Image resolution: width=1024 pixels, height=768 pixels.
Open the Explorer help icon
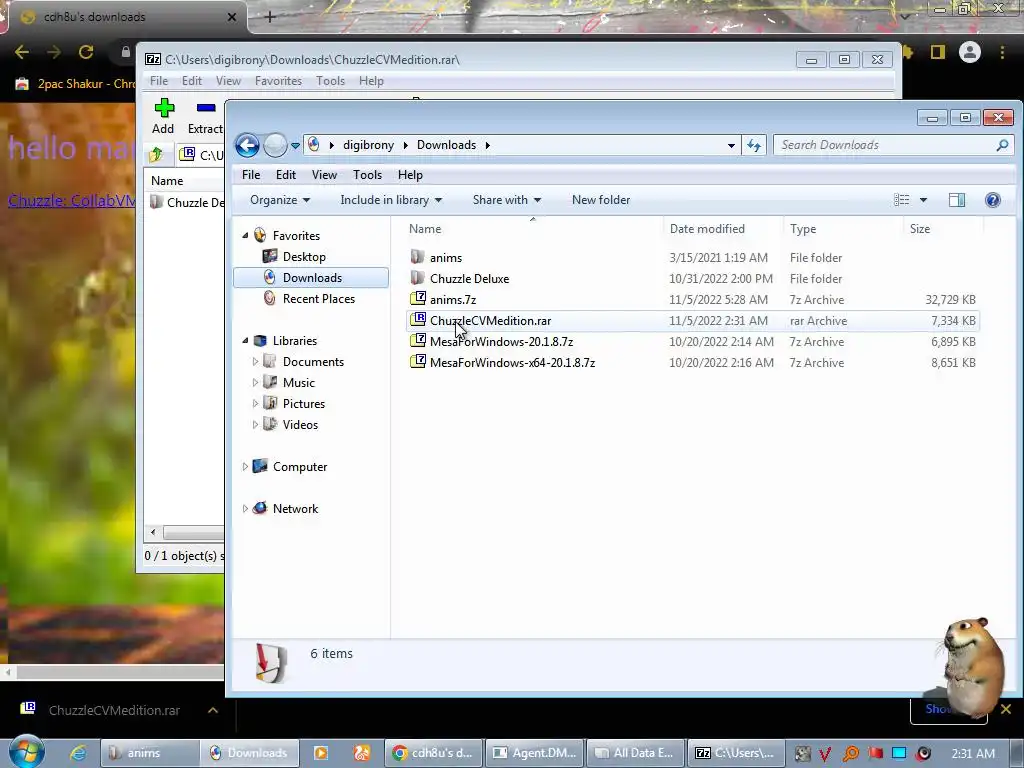point(993,200)
